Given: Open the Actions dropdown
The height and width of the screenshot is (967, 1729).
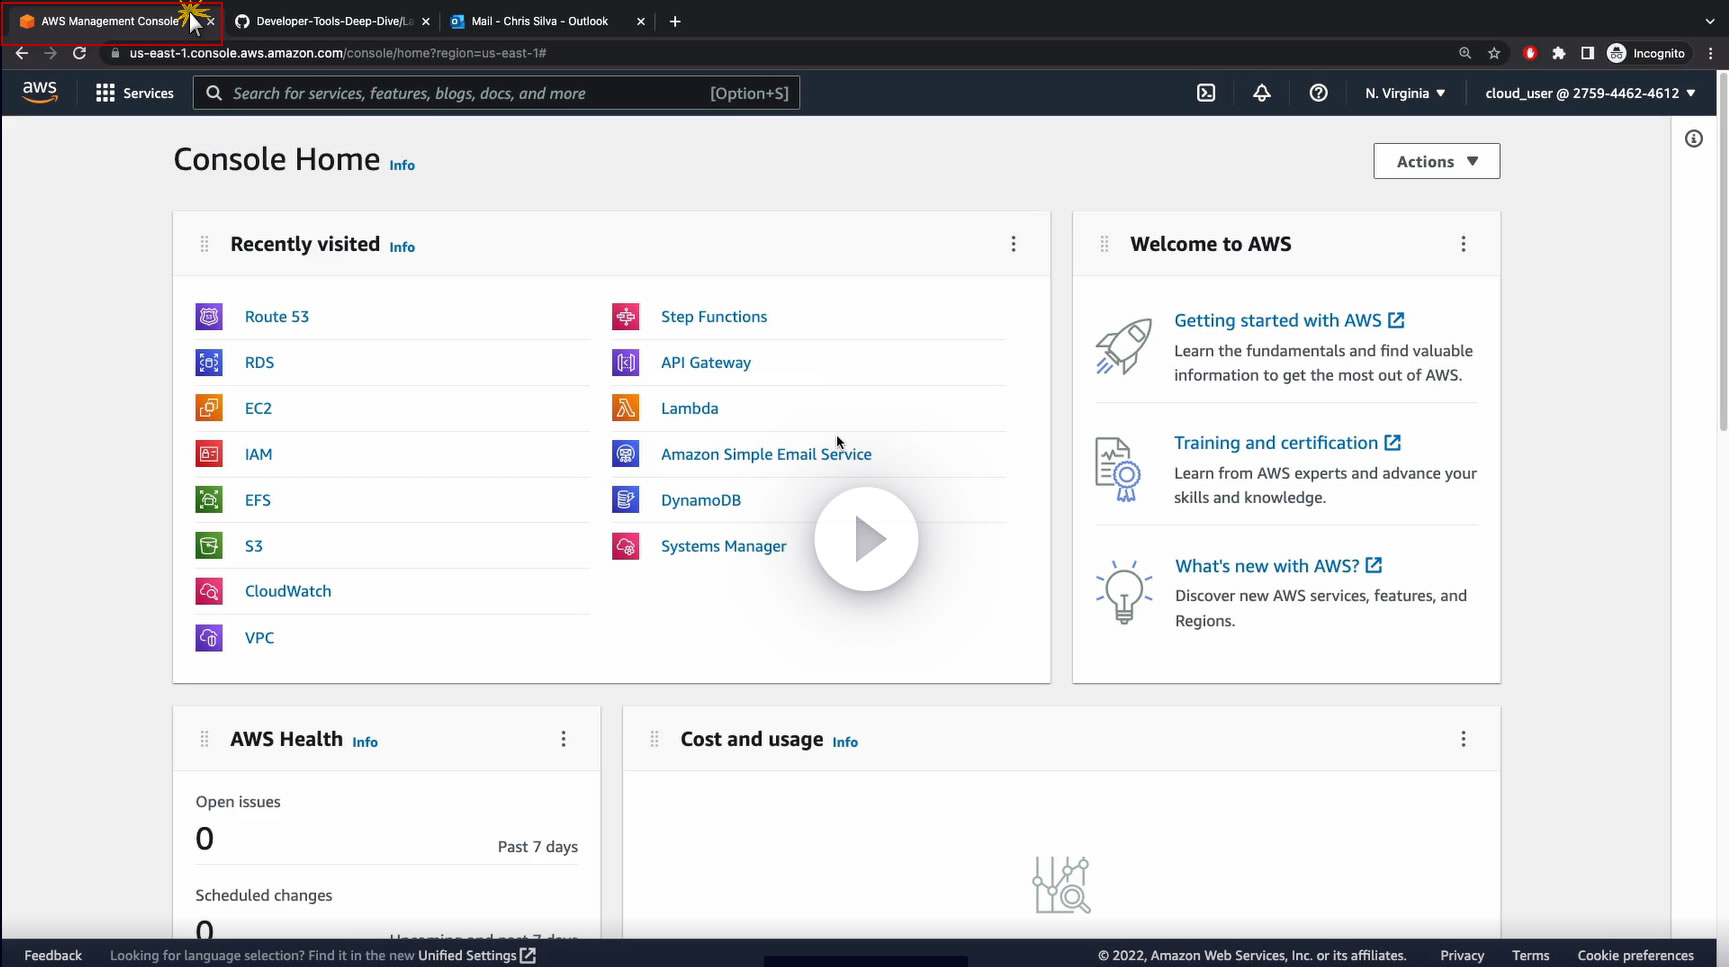Looking at the screenshot, I should point(1437,161).
